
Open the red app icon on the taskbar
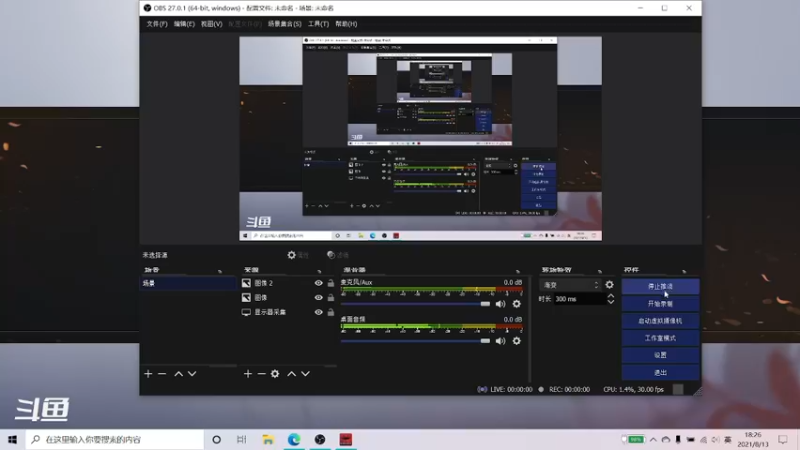[x=346, y=439]
